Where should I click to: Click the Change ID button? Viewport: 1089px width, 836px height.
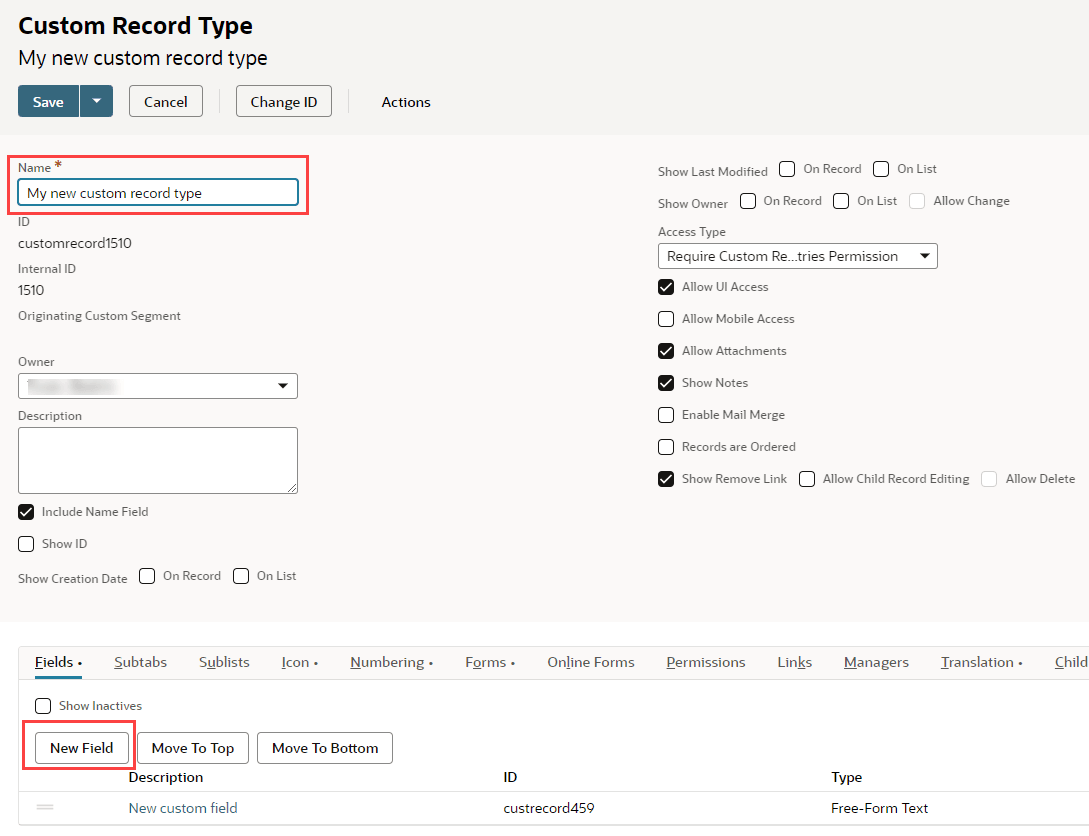pos(283,101)
